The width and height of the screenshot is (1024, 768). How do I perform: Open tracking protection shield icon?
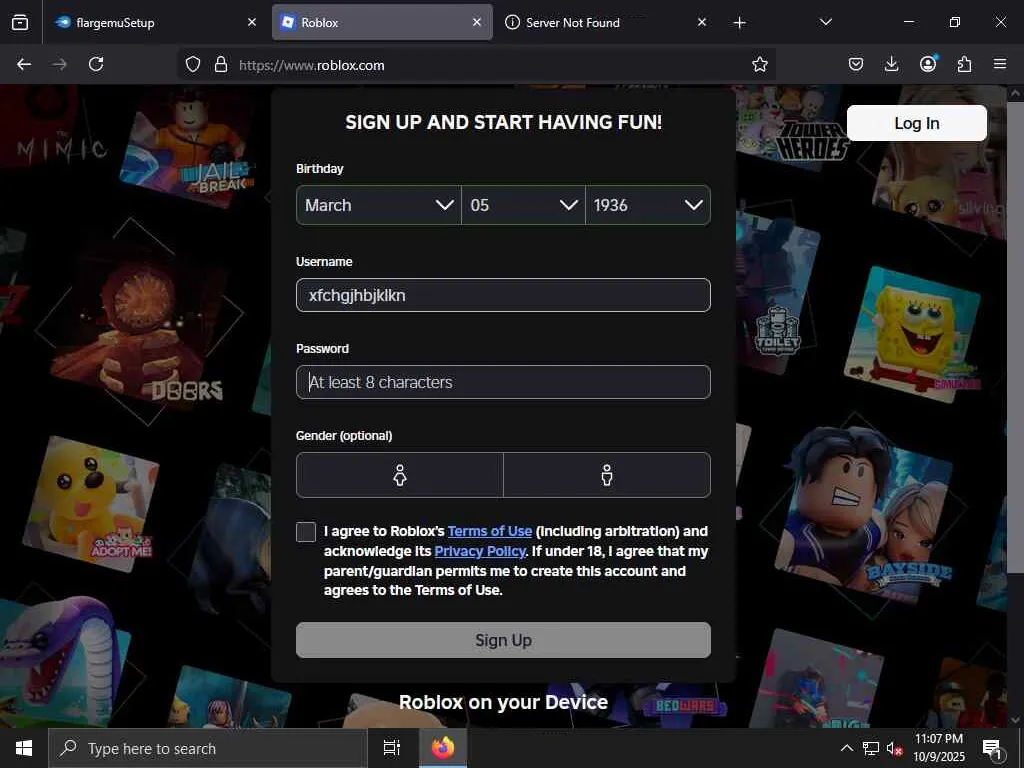pyautogui.click(x=193, y=65)
